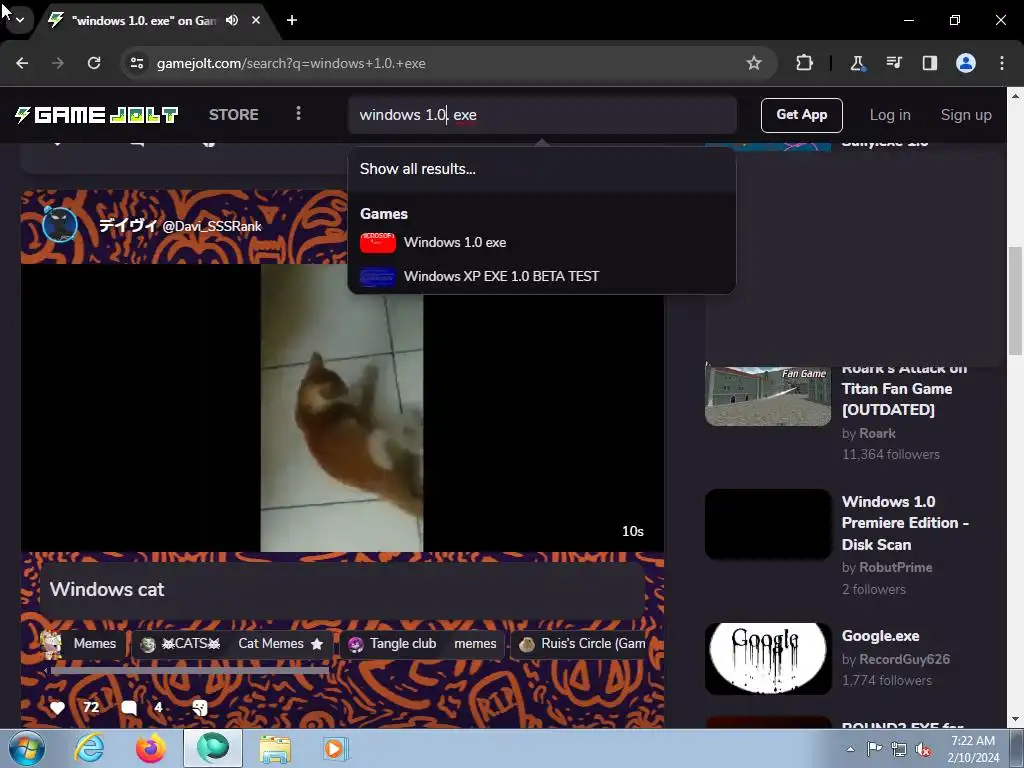This screenshot has height=768, width=1024.
Task: Focus the Game Jolt search field
Action: click(542, 115)
